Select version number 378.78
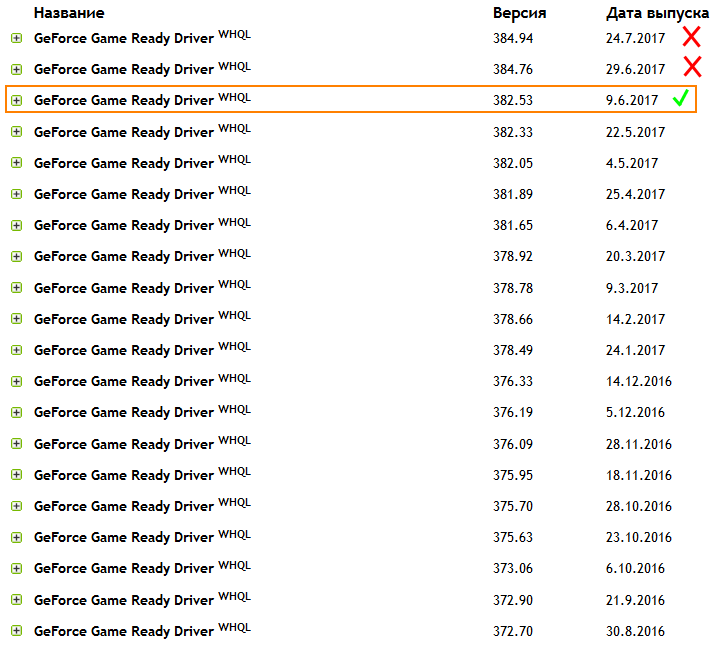 click(x=513, y=288)
